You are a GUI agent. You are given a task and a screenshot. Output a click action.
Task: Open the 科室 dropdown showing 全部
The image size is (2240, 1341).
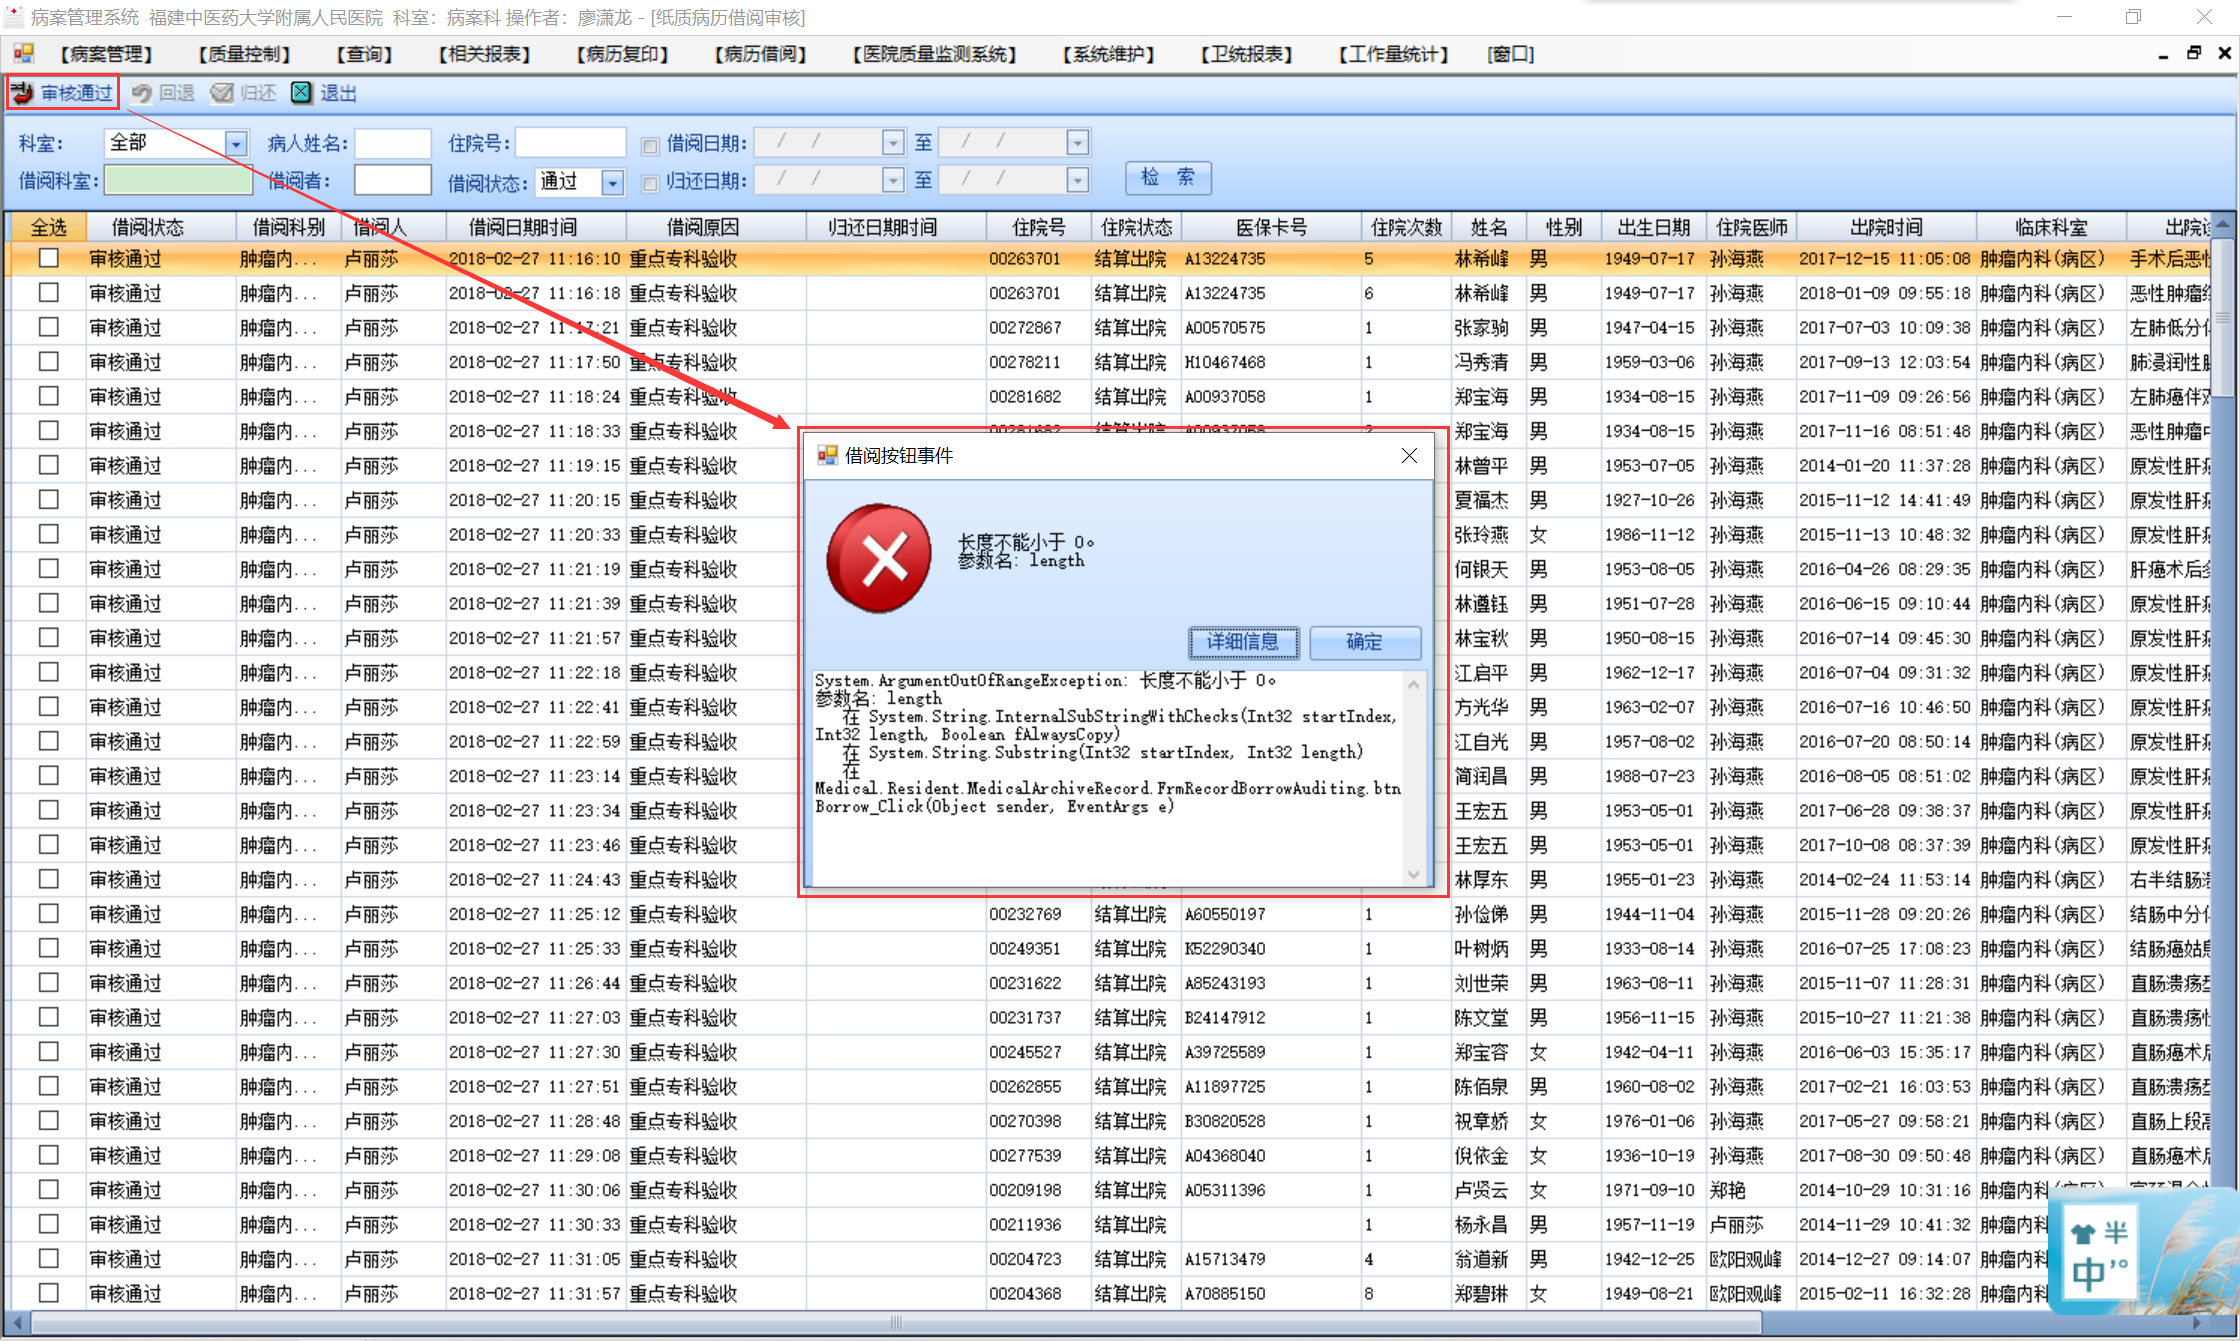click(236, 144)
